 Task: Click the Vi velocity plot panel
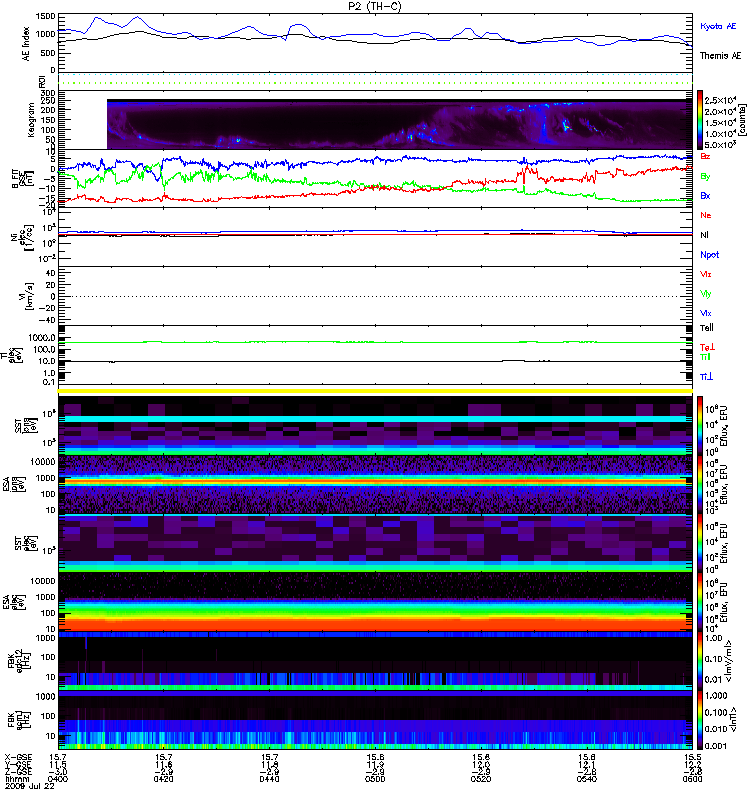click(x=376, y=296)
